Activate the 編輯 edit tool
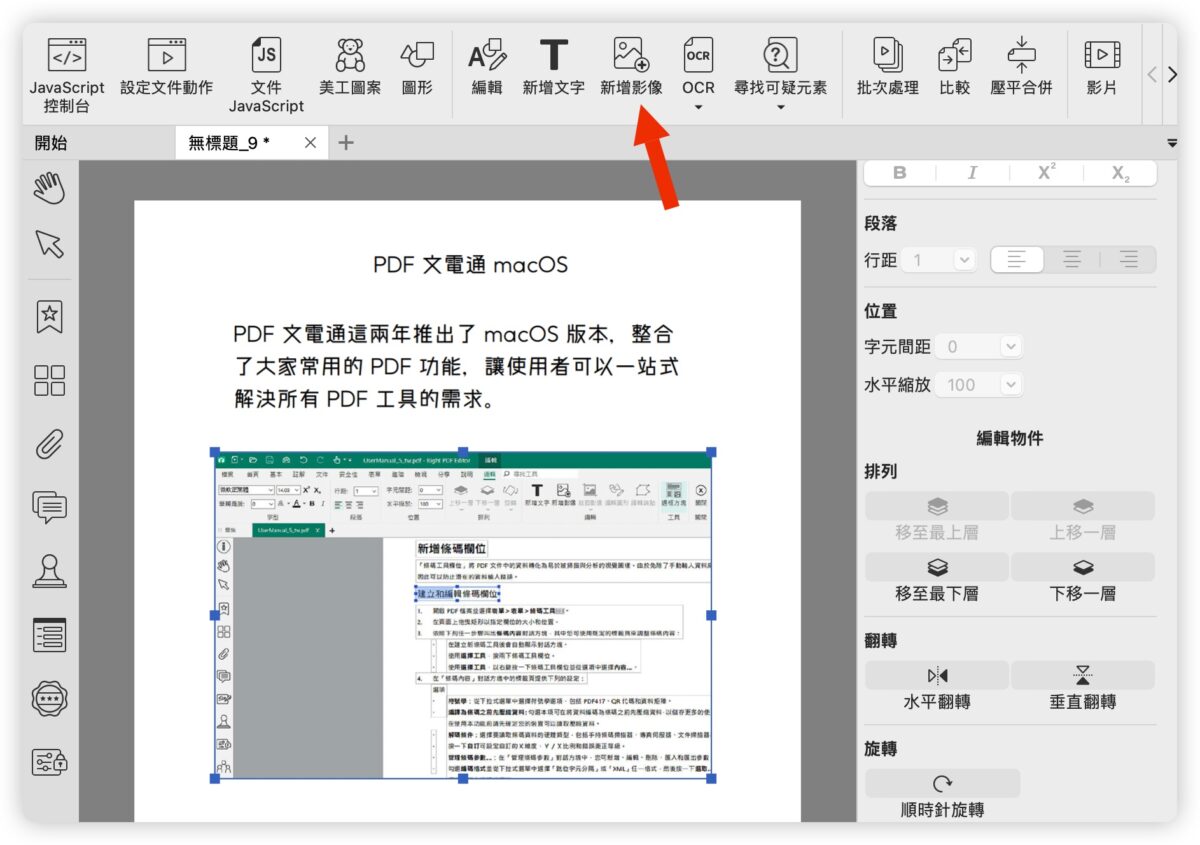The height and width of the screenshot is (845, 1200). [x=487, y=66]
